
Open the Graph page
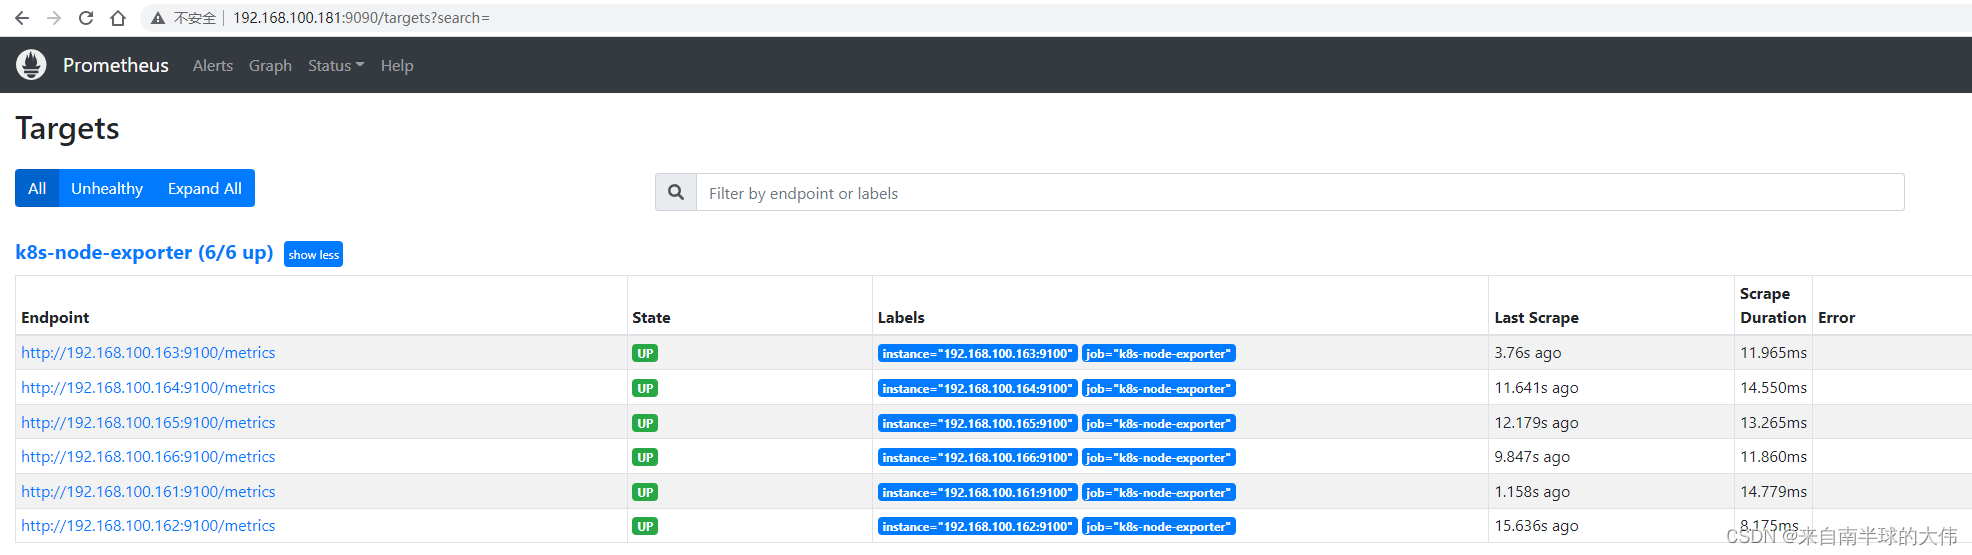[x=270, y=65]
